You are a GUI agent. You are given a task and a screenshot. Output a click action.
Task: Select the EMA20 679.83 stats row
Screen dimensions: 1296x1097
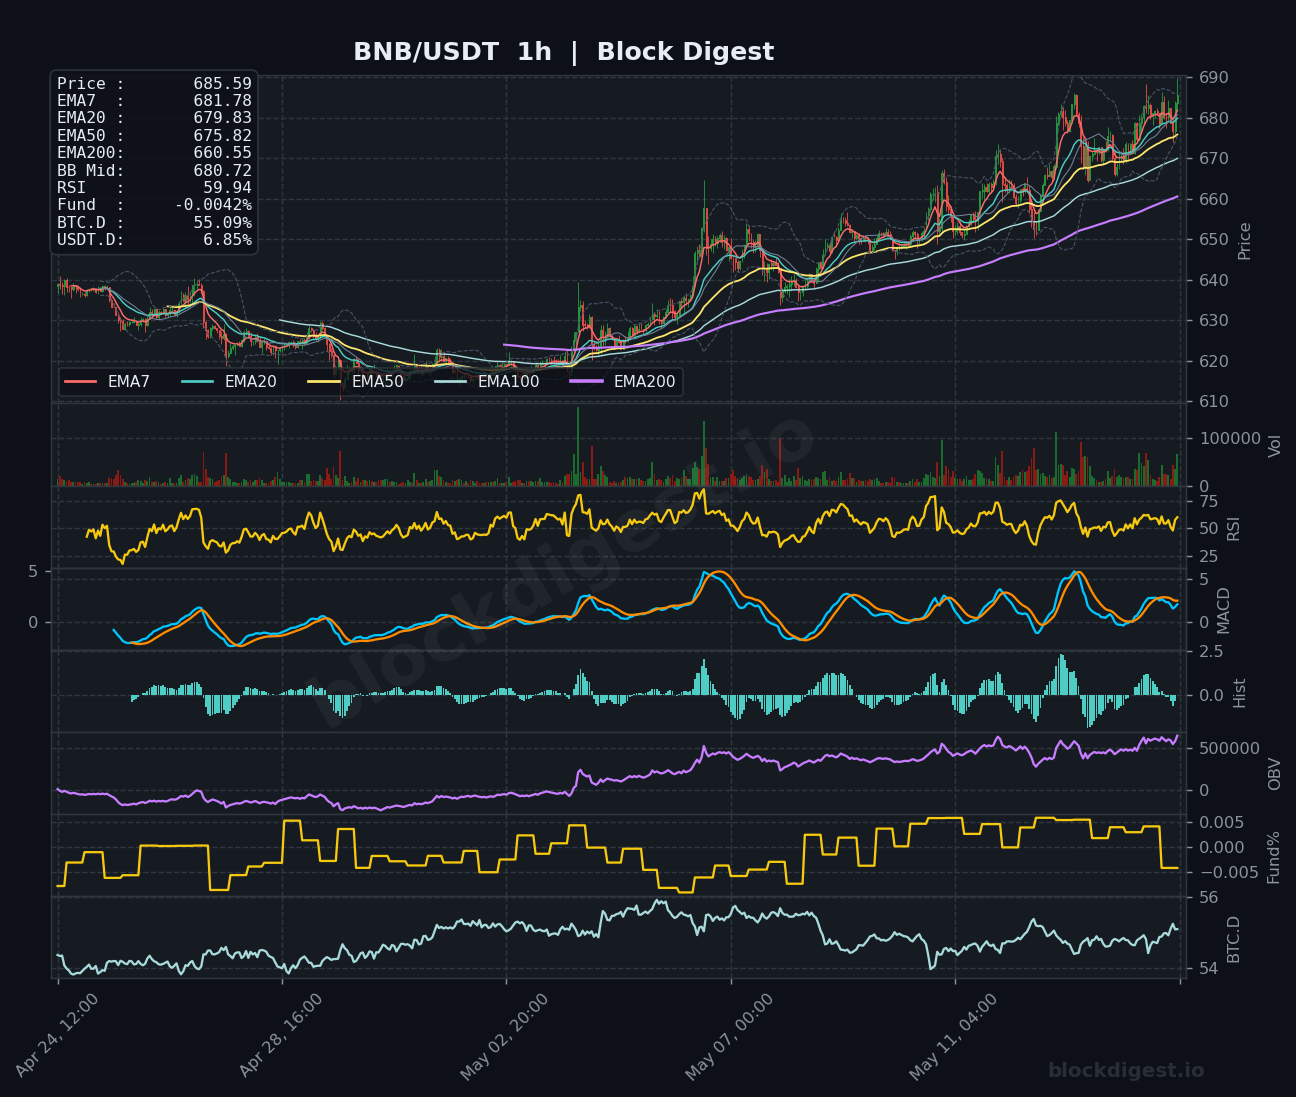point(154,118)
